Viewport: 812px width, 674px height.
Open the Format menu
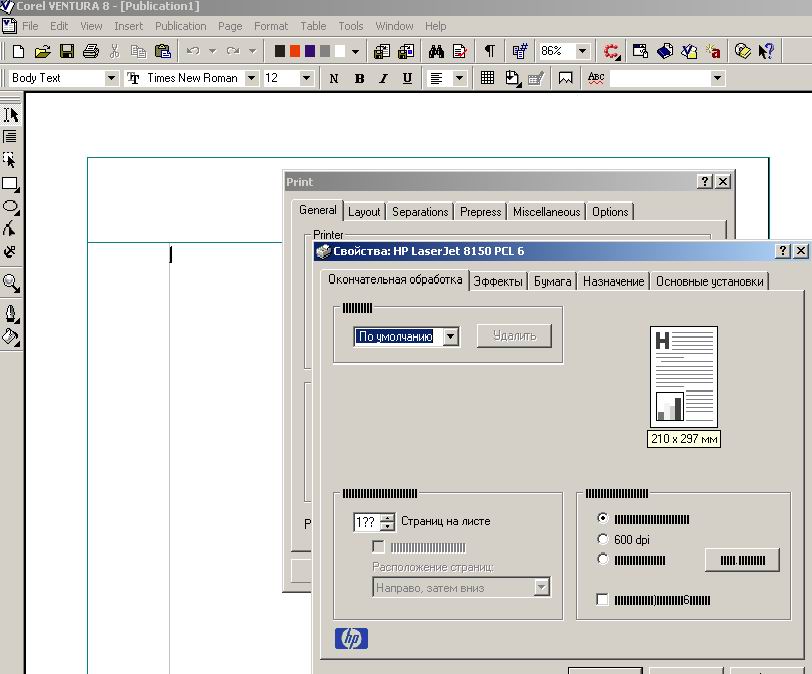pyautogui.click(x=271, y=26)
